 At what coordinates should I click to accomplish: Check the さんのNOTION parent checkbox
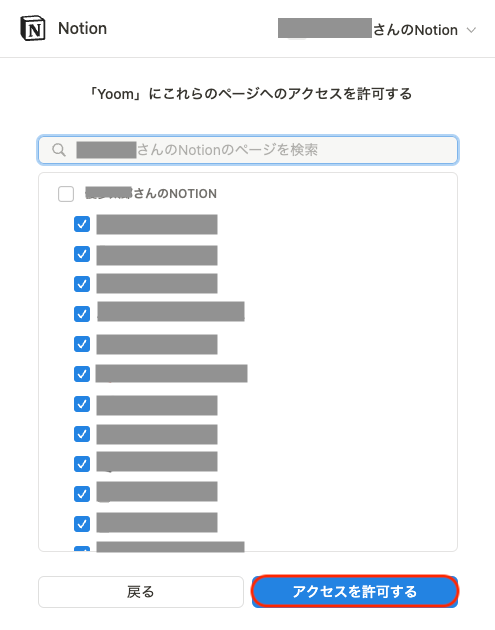tap(66, 194)
